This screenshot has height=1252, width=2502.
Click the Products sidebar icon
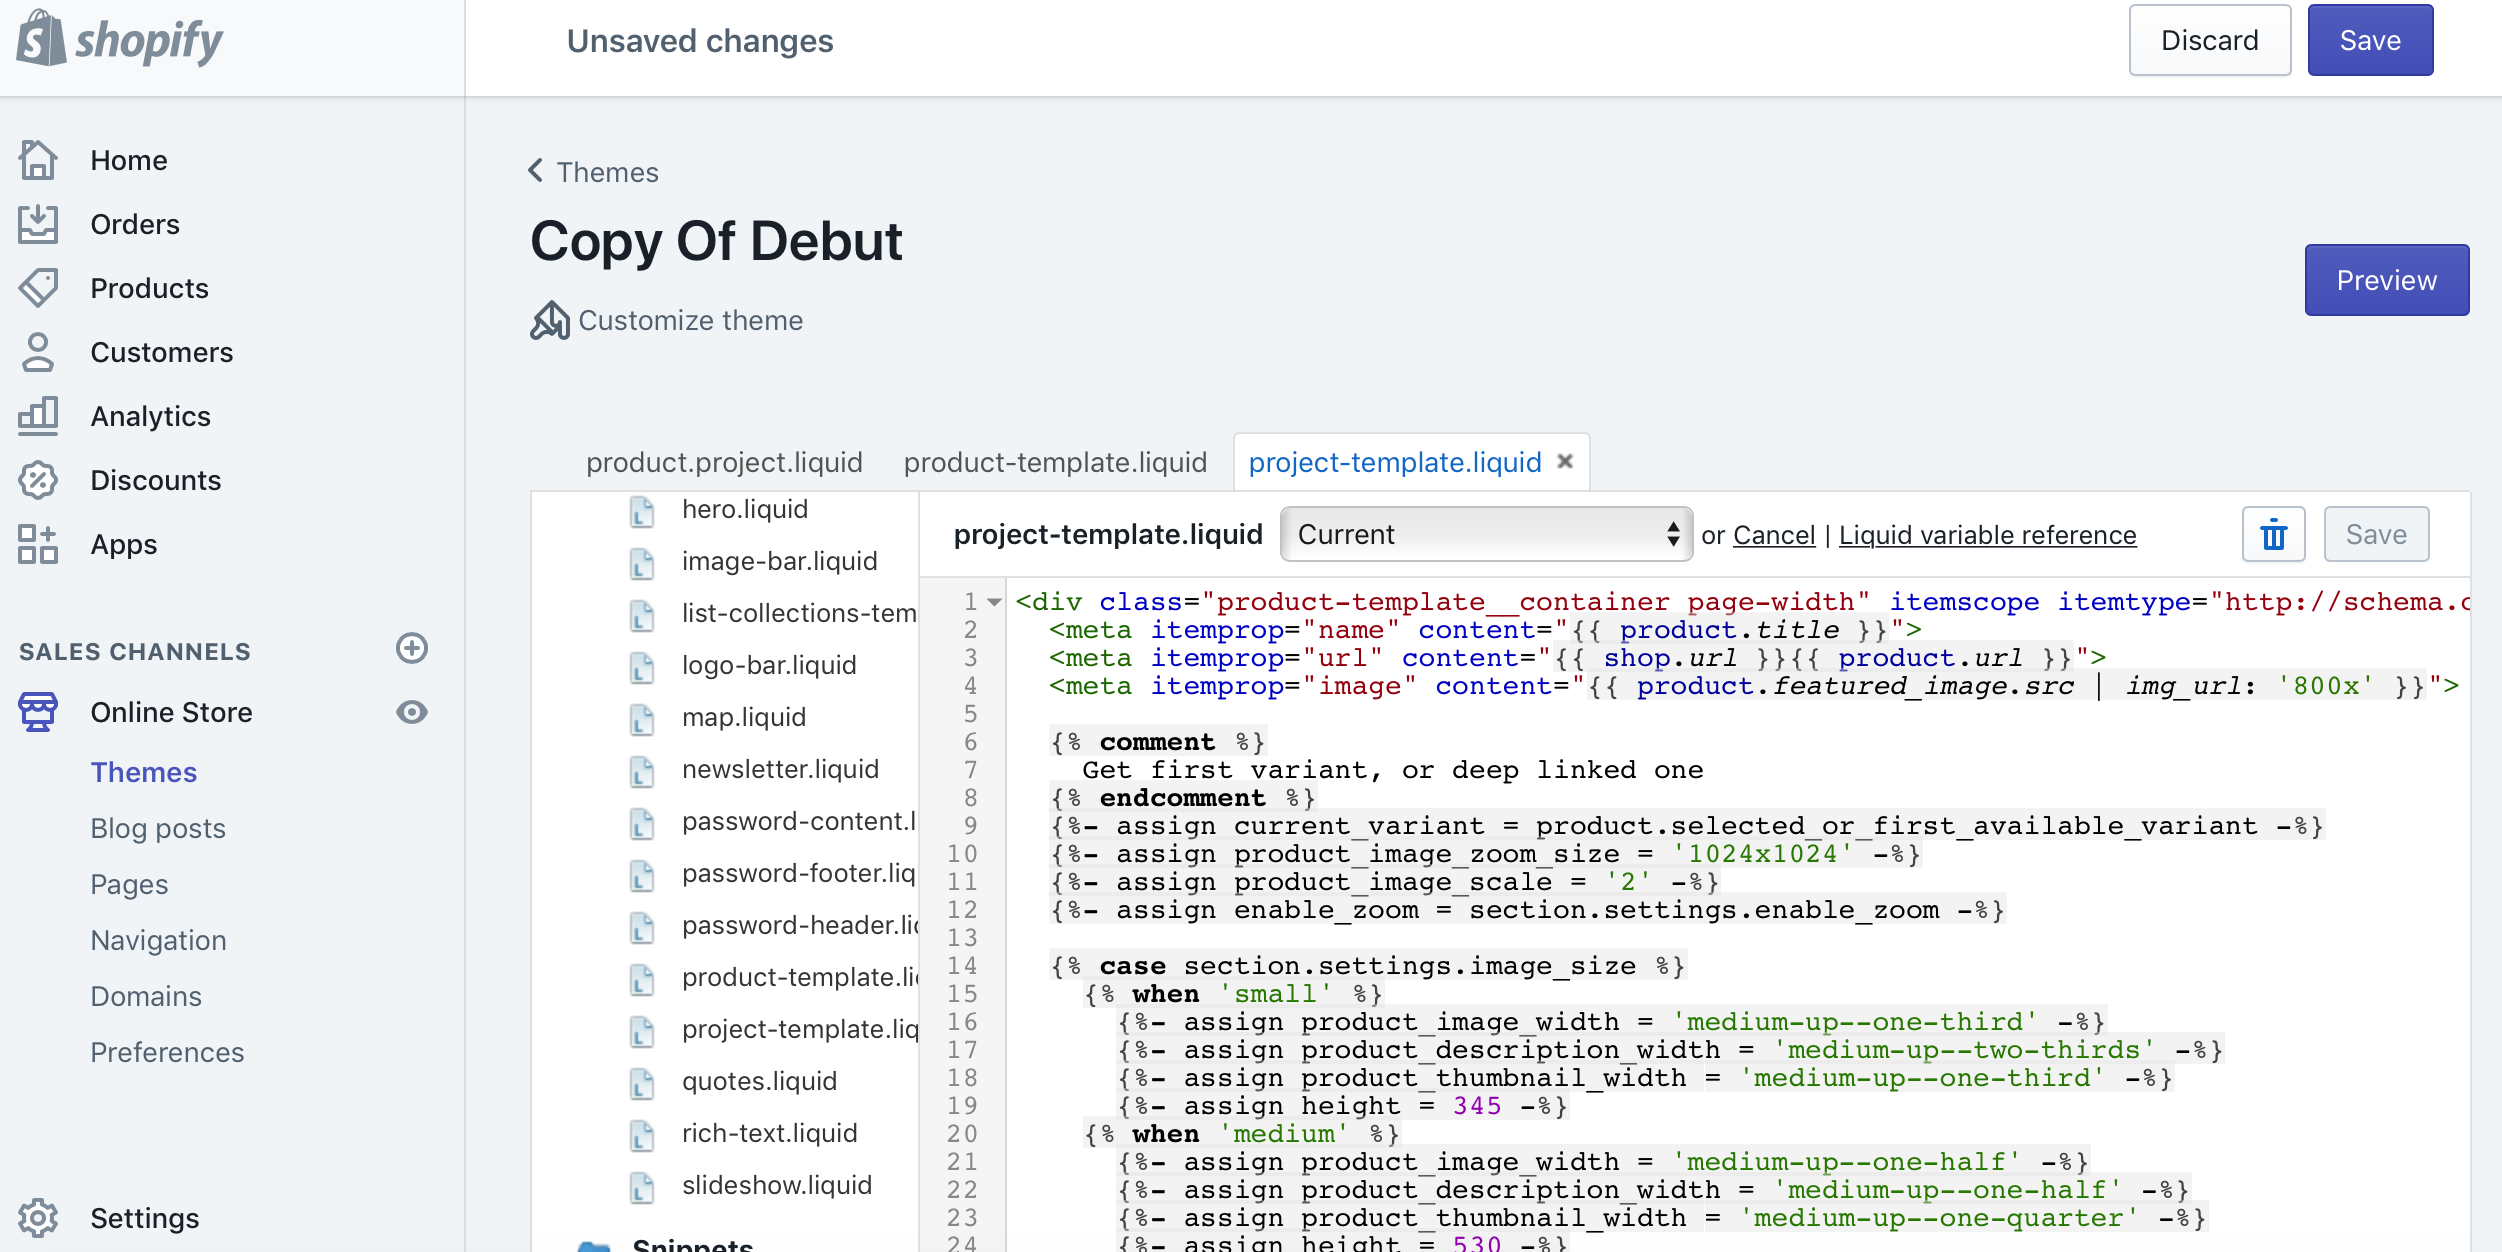38,287
